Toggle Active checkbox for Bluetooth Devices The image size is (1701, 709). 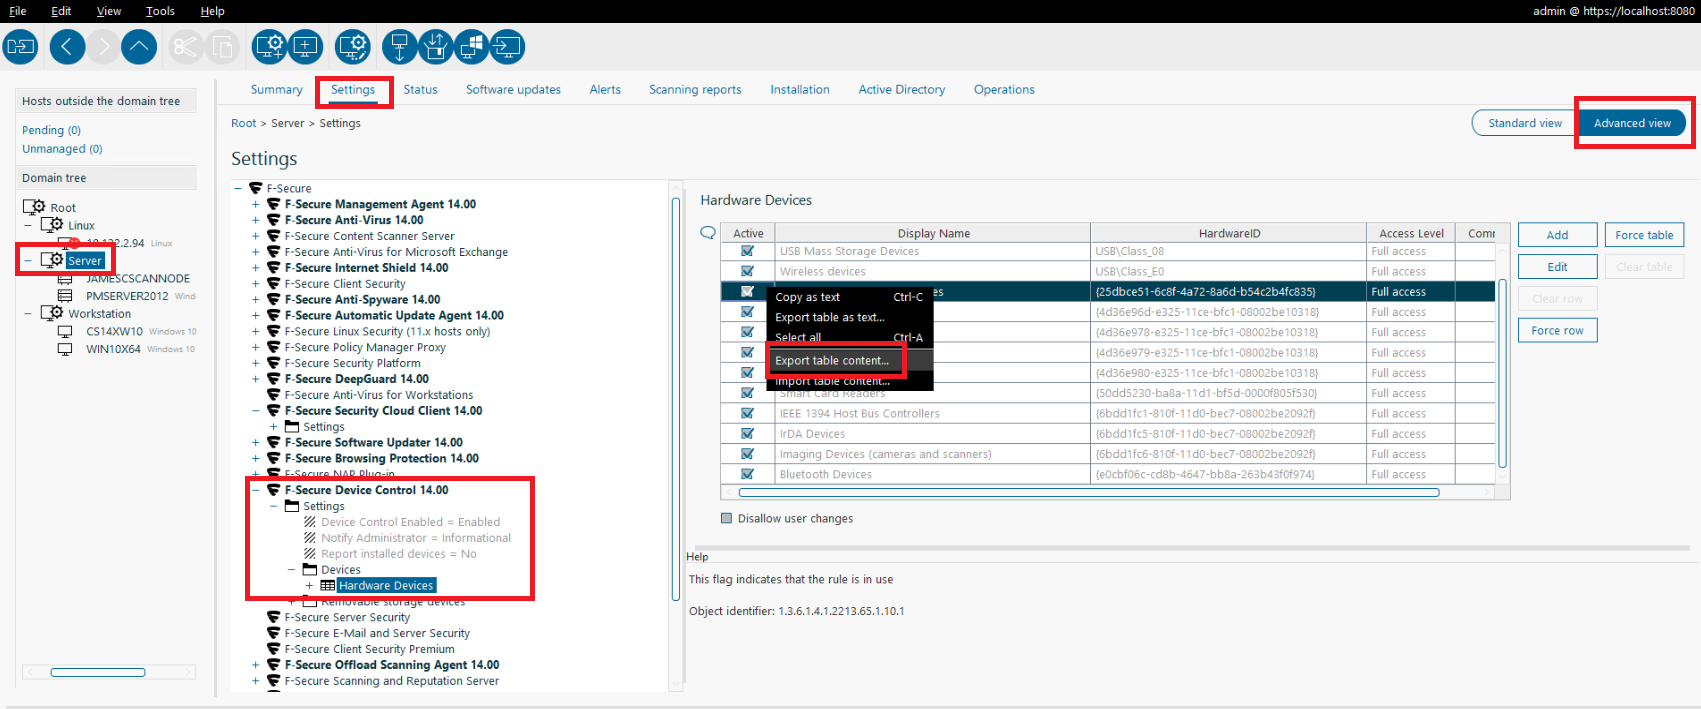[747, 474]
